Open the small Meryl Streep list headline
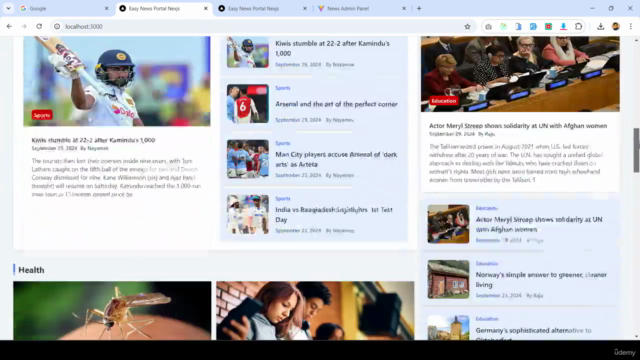The height and width of the screenshot is (360, 640). tap(539, 224)
